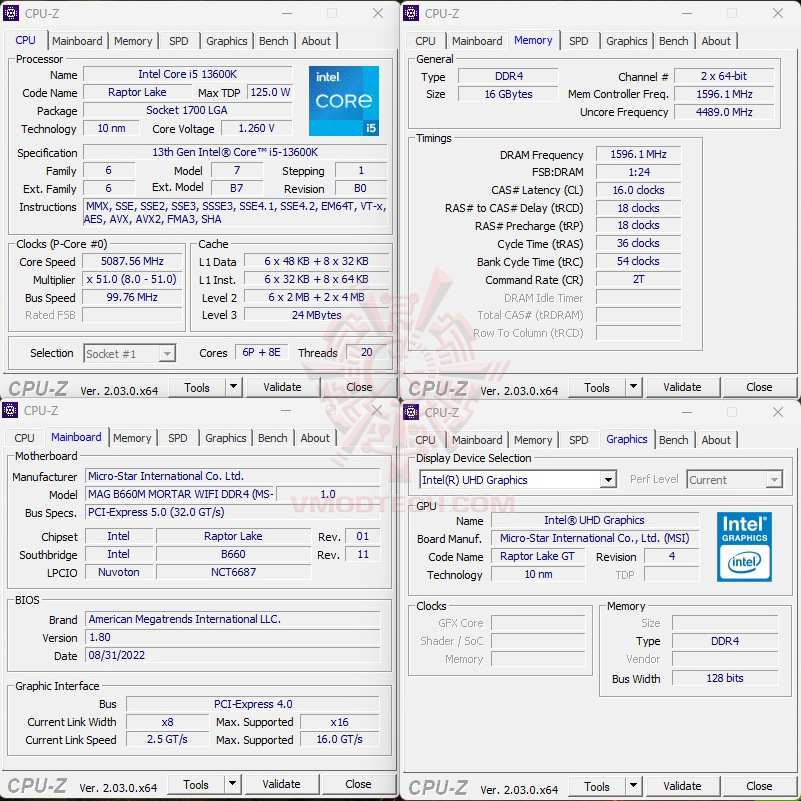Open Bench tab in the top-left CPU window

coord(273,41)
